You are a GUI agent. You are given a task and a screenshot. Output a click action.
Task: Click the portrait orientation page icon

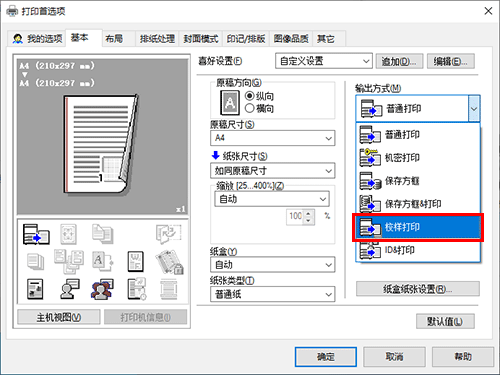[230, 103]
